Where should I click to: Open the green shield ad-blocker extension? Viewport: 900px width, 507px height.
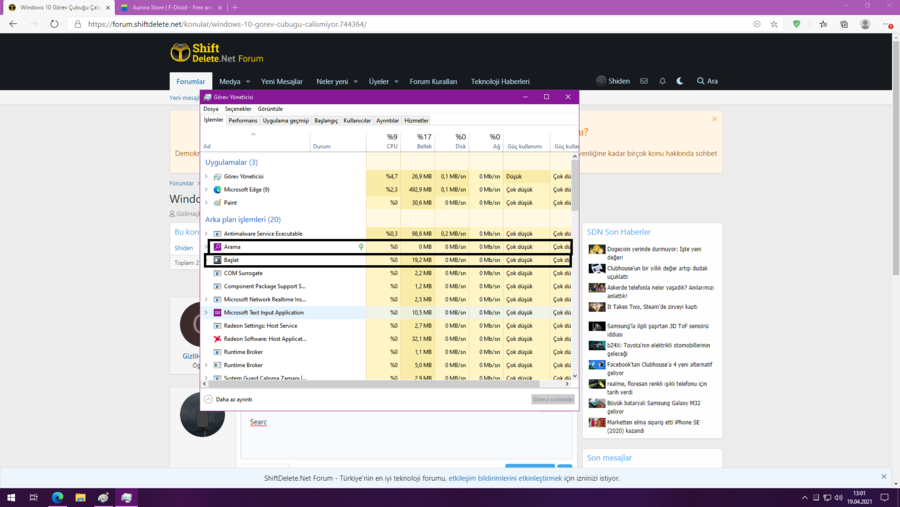796,24
